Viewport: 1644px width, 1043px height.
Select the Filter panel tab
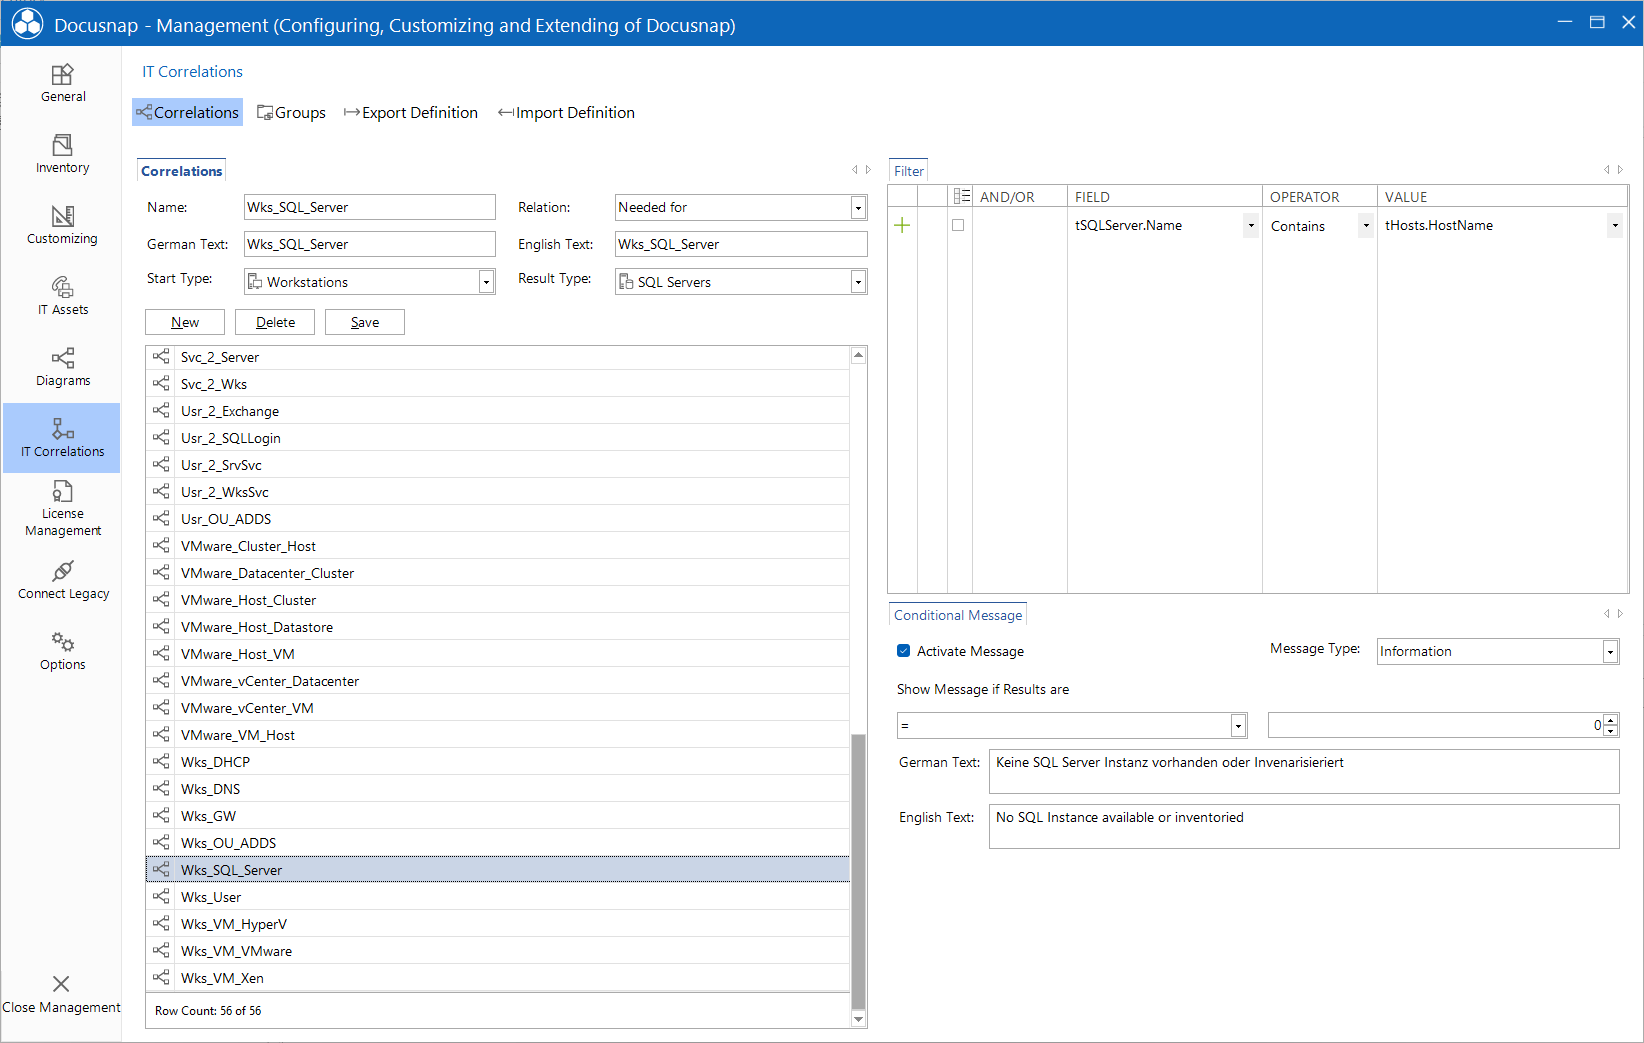pyautogui.click(x=908, y=171)
